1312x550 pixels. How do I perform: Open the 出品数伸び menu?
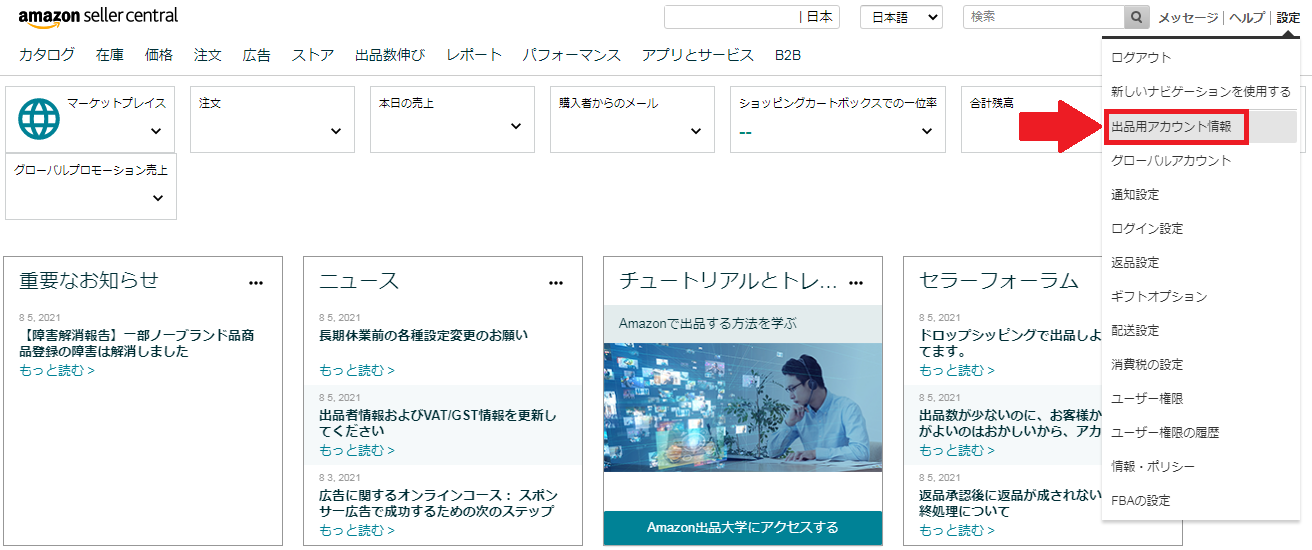[x=390, y=55]
